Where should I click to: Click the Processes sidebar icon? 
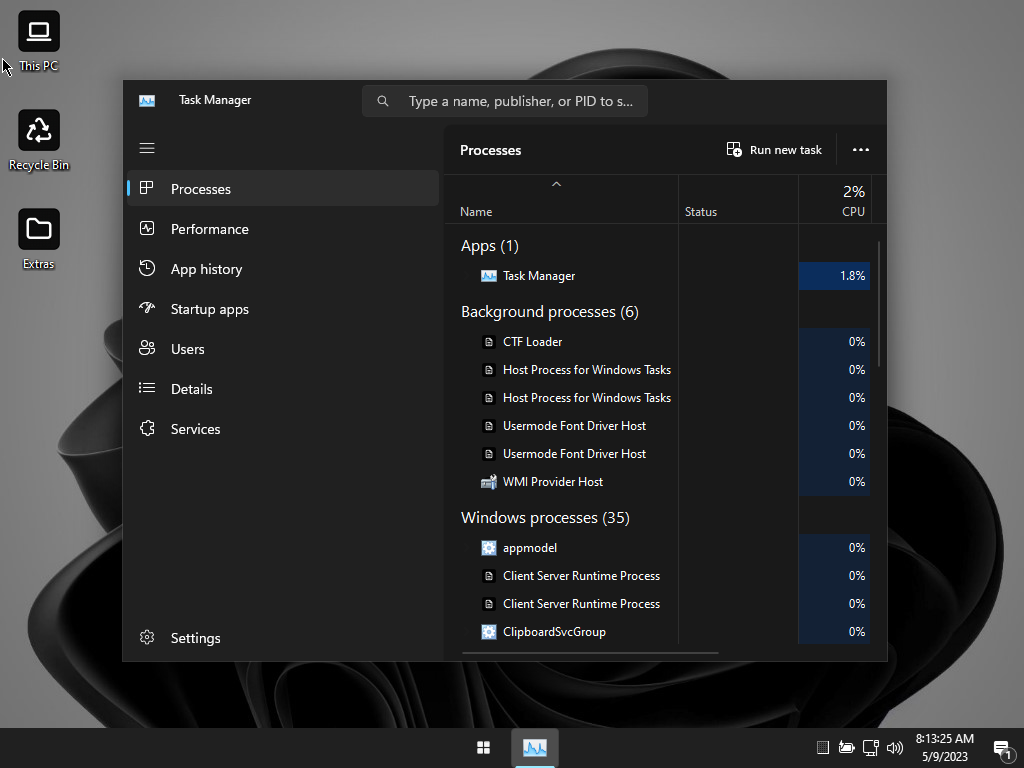pyautogui.click(x=147, y=188)
